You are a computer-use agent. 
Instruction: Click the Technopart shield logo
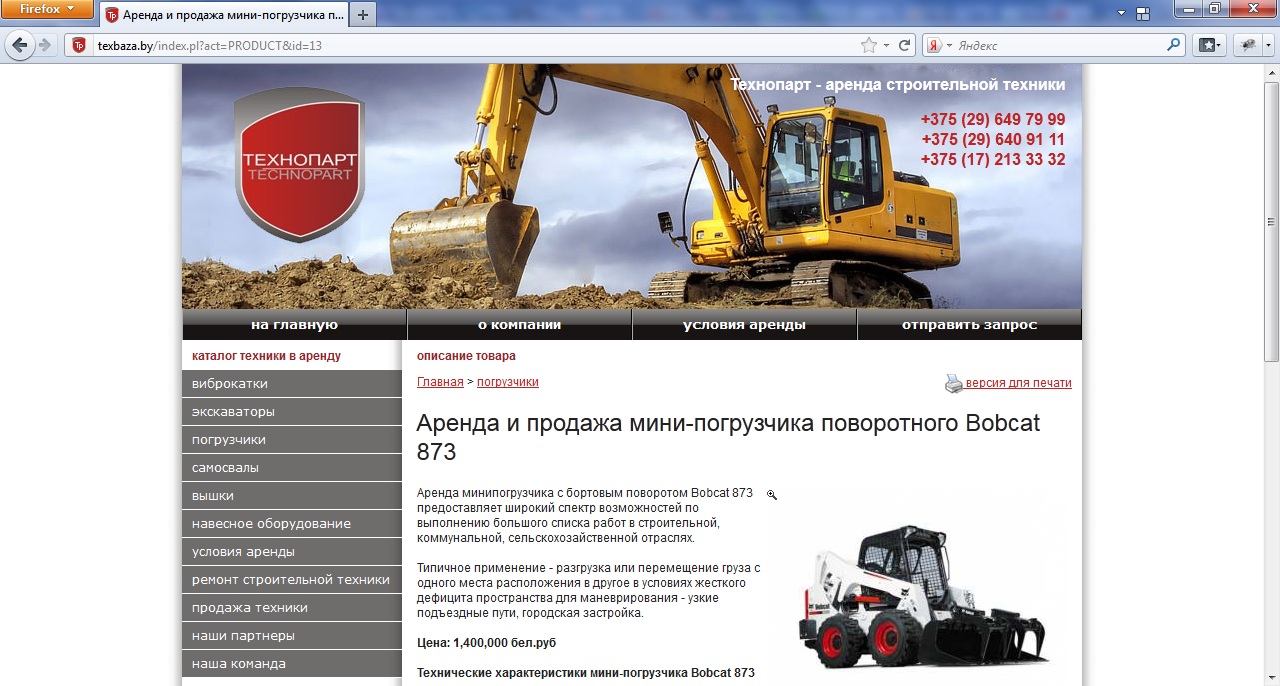coord(300,165)
